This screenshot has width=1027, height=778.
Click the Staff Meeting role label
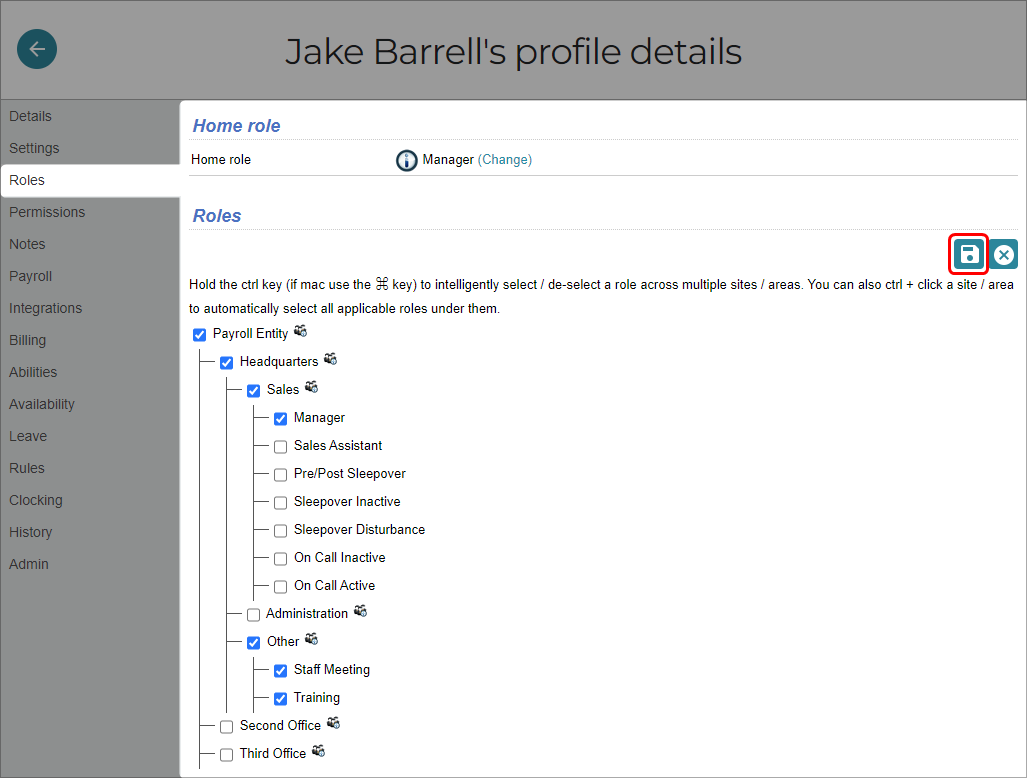[x=331, y=669]
